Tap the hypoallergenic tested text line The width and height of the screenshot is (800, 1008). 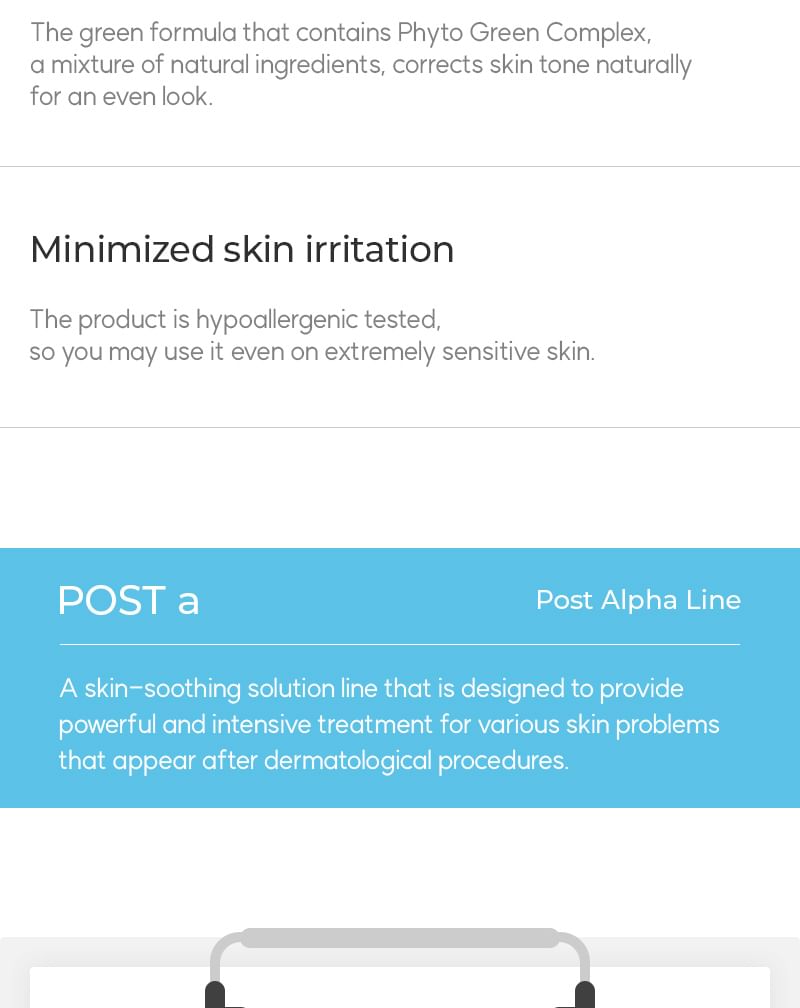(x=235, y=320)
